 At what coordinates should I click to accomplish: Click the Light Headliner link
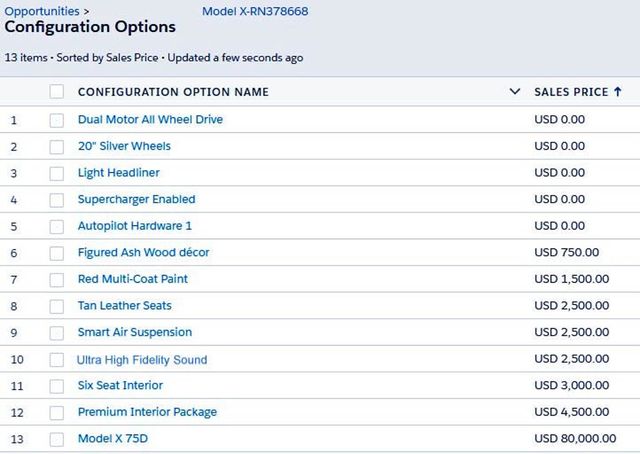[118, 173]
